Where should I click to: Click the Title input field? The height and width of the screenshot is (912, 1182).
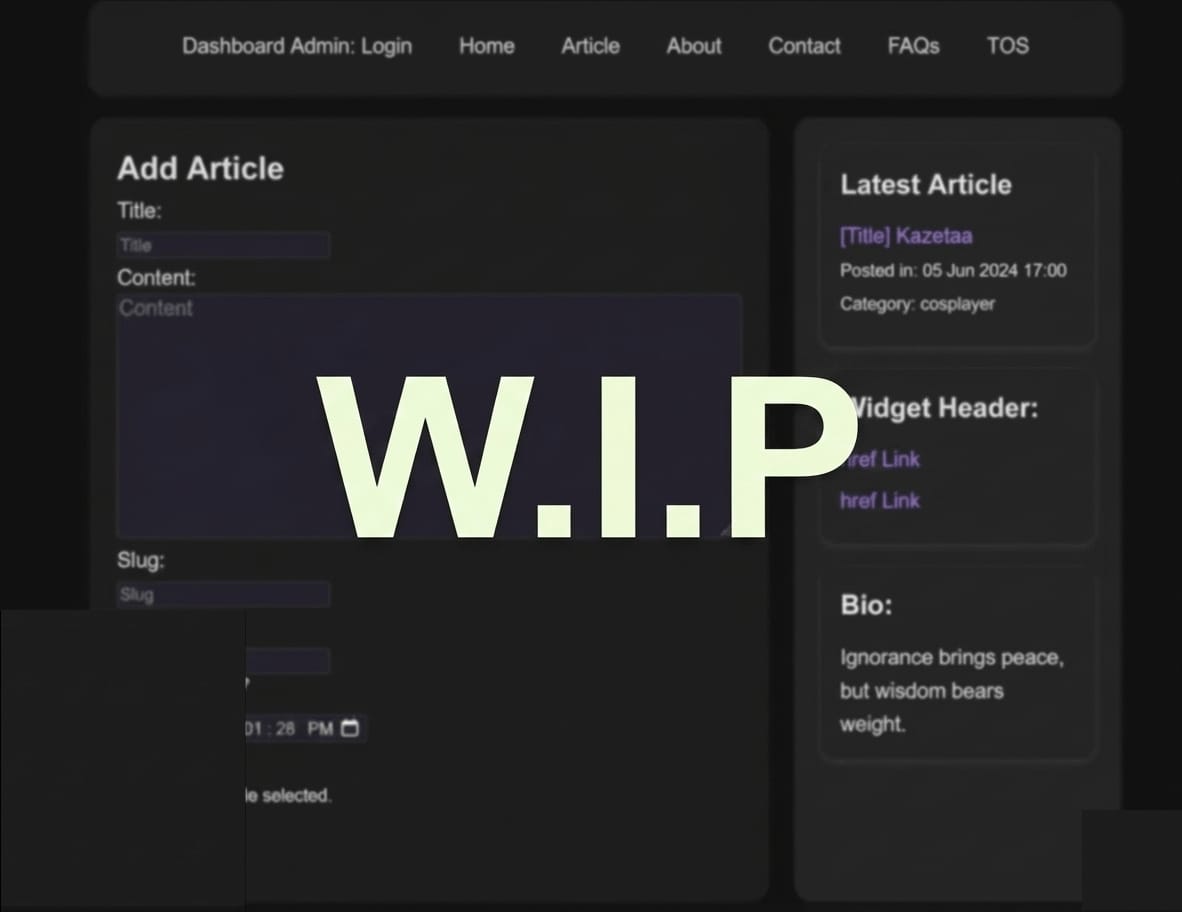pyautogui.click(x=224, y=246)
